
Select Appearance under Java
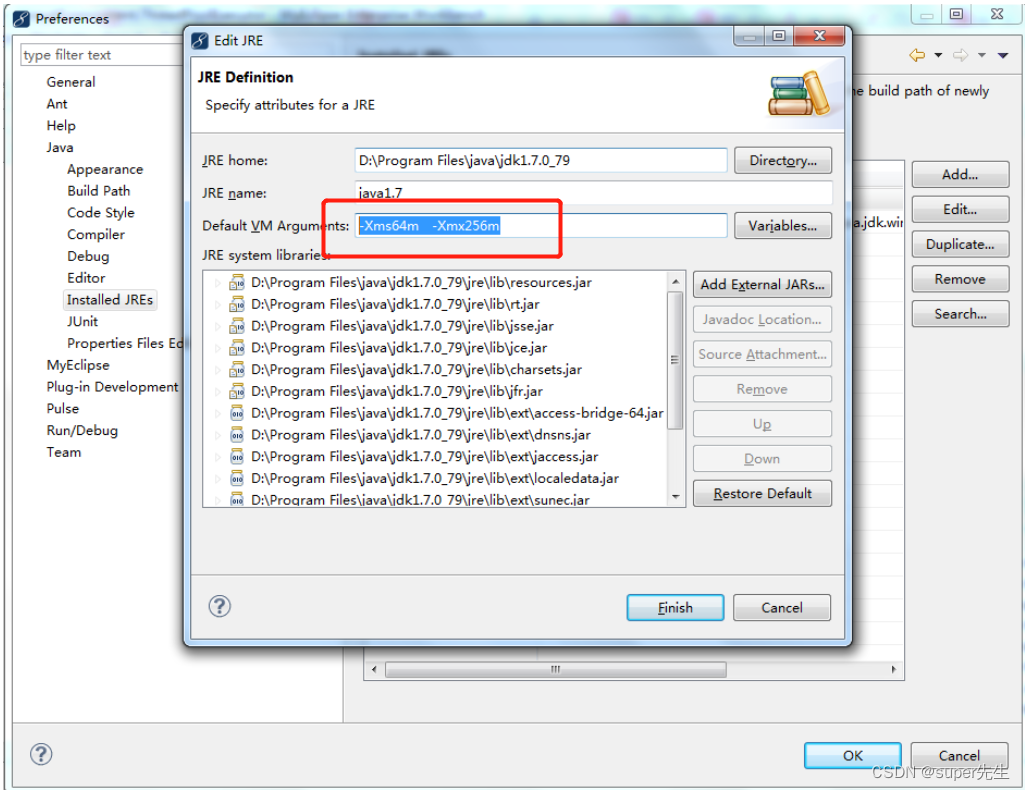pos(105,169)
